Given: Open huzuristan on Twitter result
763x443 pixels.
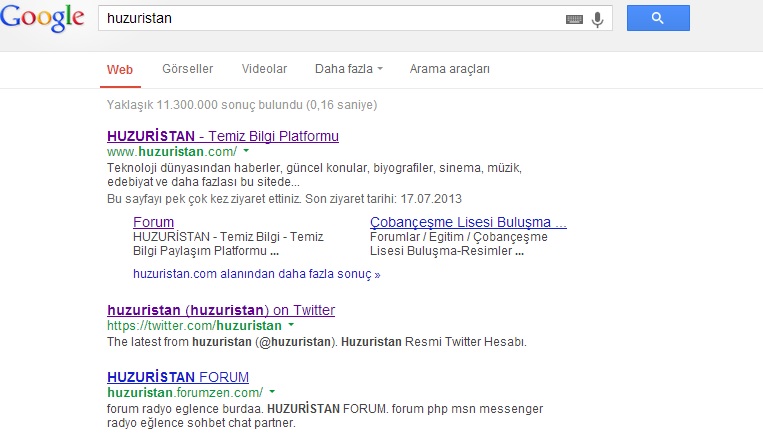Looking at the screenshot, I should 221,310.
